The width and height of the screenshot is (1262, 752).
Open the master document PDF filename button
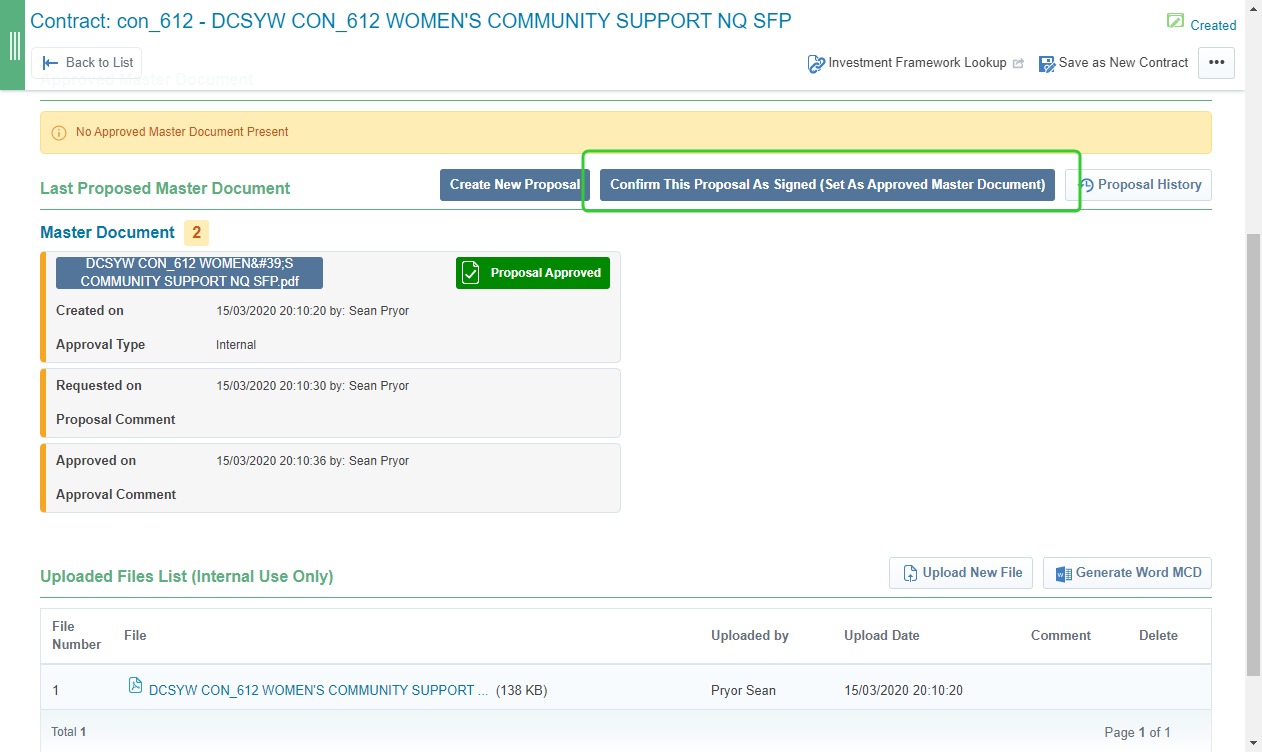(x=189, y=273)
